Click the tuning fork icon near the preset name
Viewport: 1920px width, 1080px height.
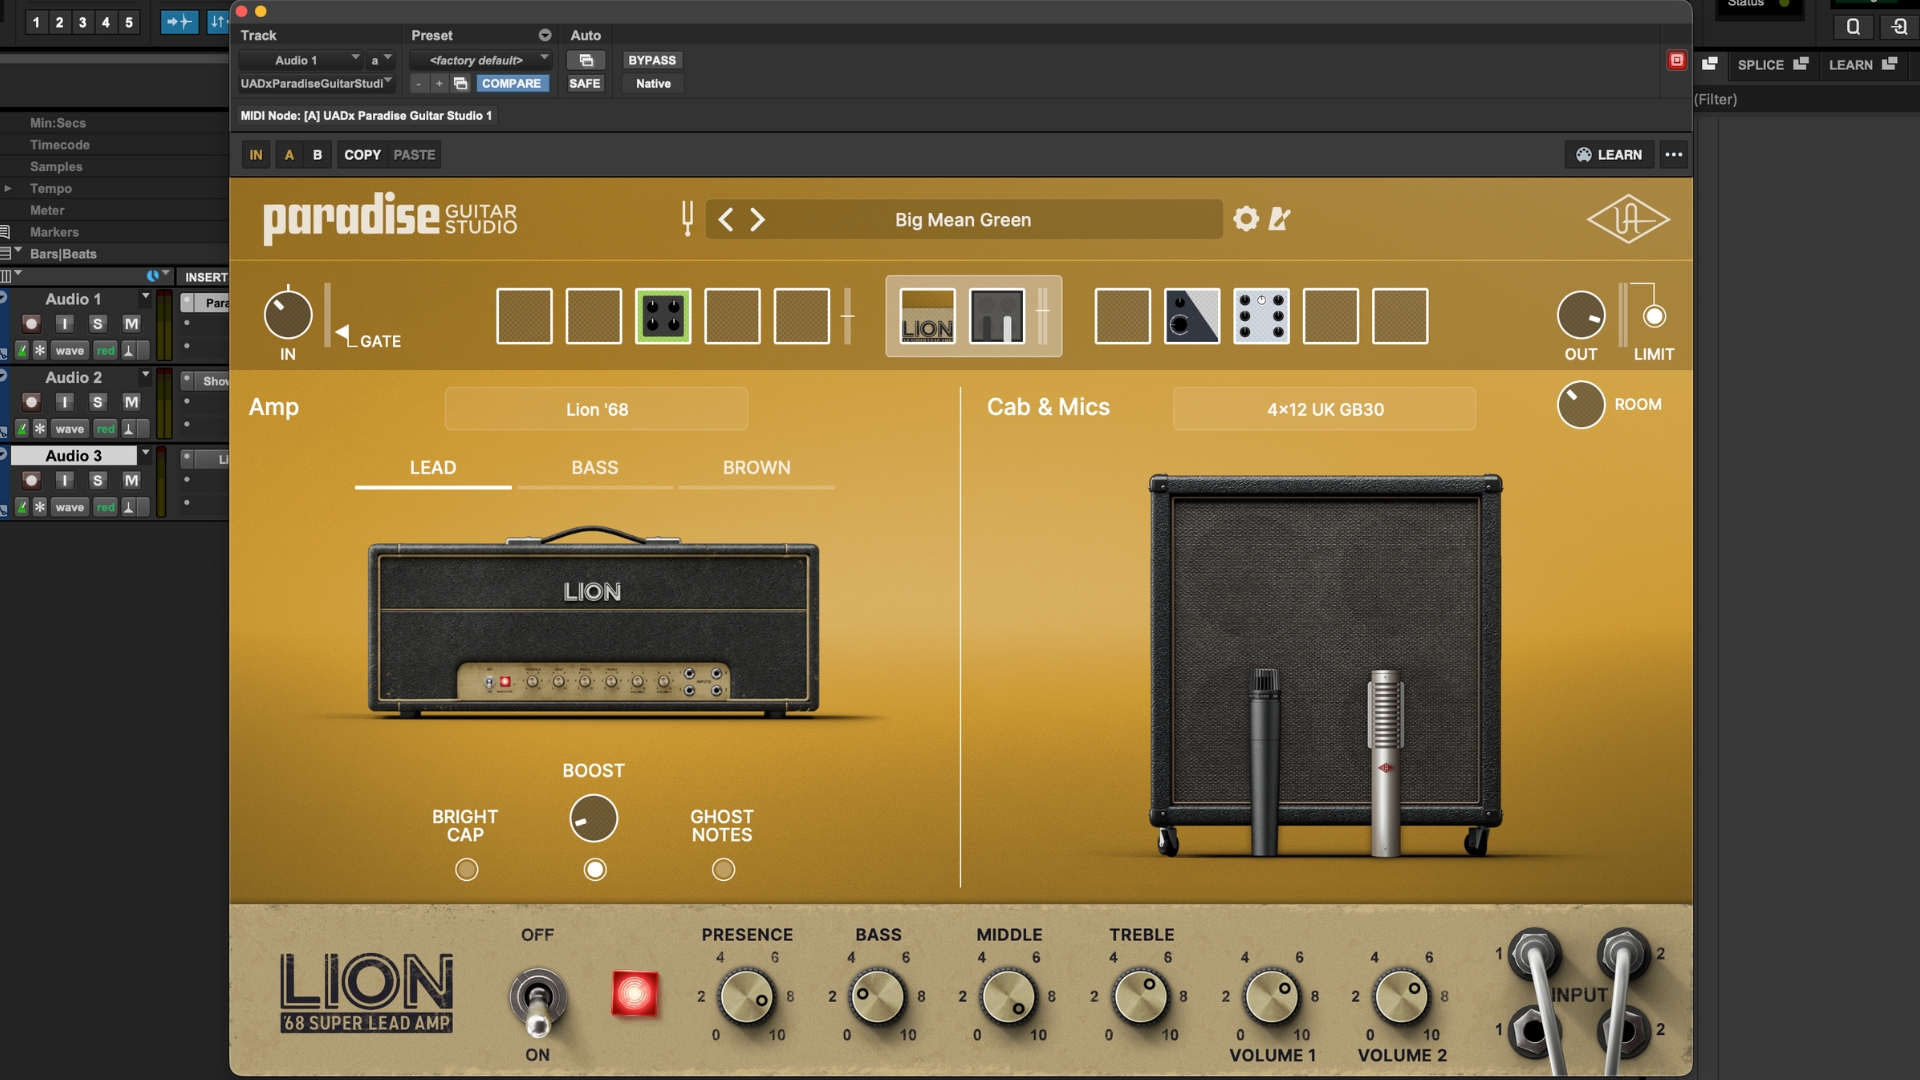click(x=686, y=219)
